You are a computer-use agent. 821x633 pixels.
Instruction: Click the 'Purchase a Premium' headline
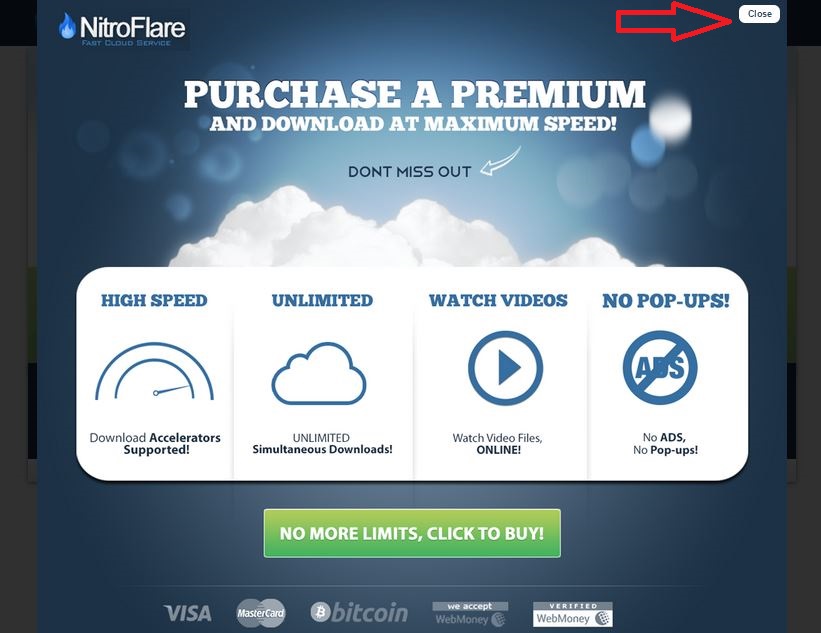pos(415,94)
